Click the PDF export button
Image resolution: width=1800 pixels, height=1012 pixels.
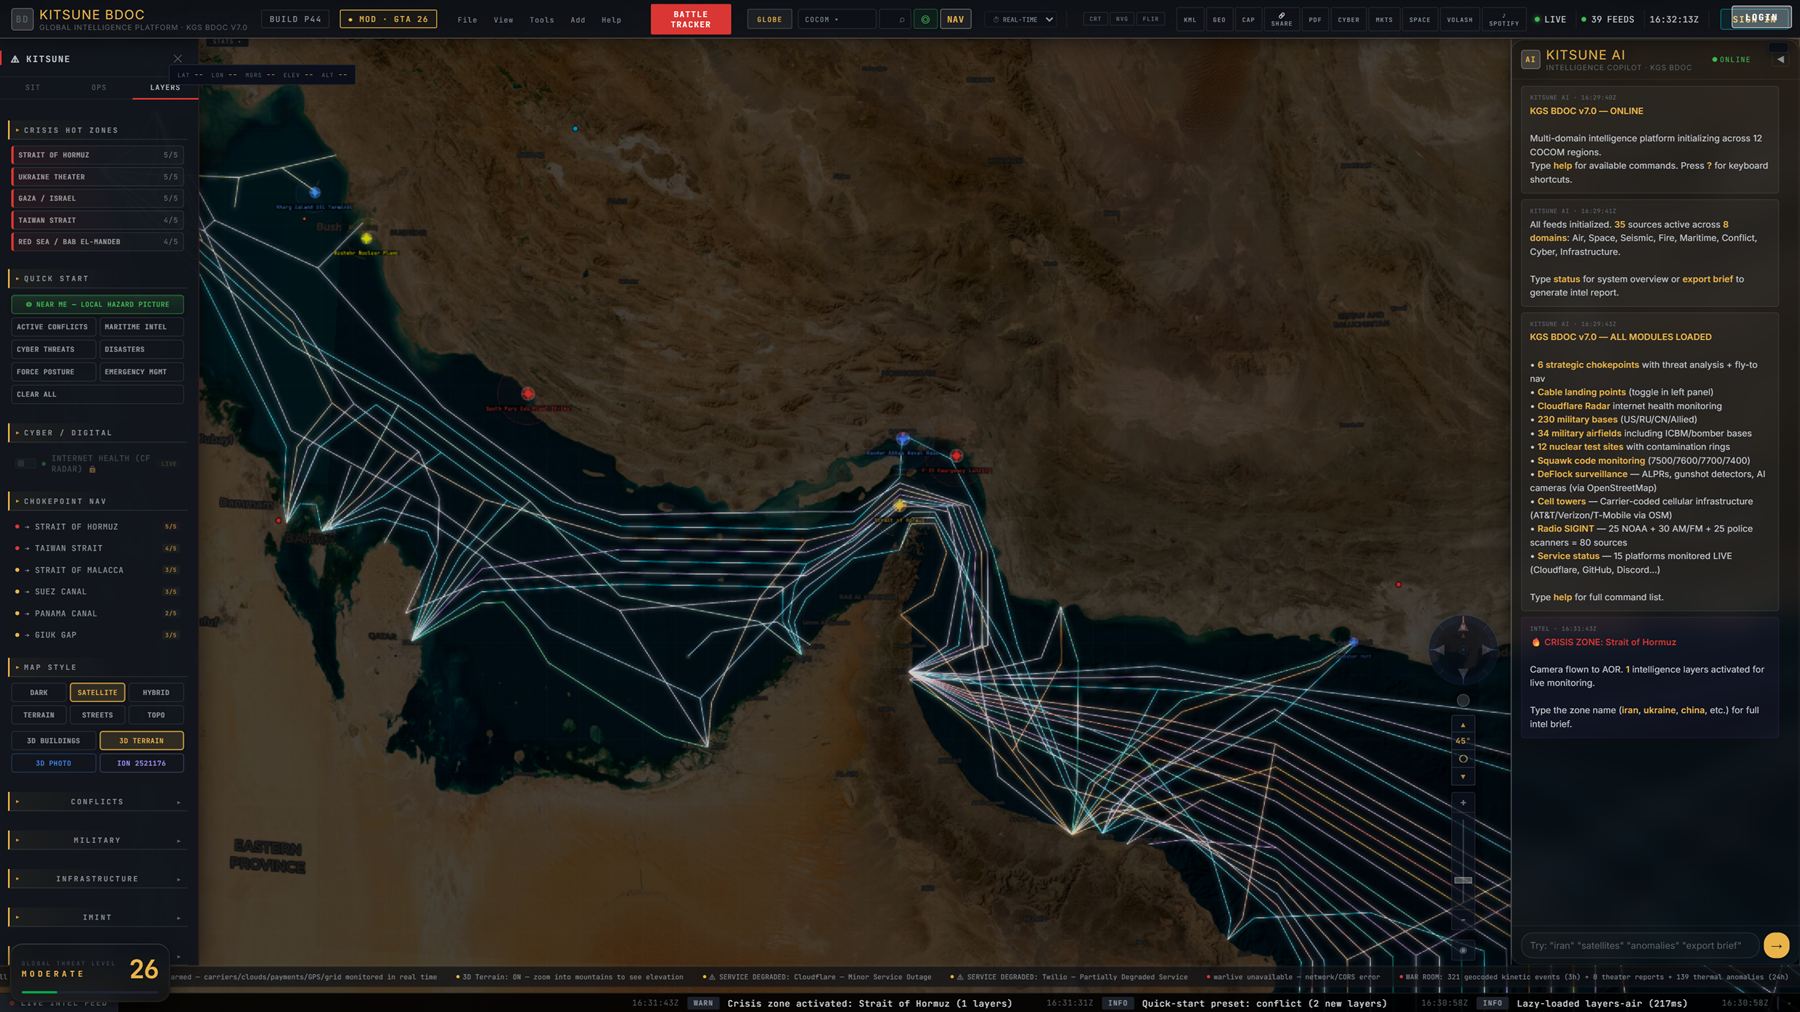[x=1315, y=19]
